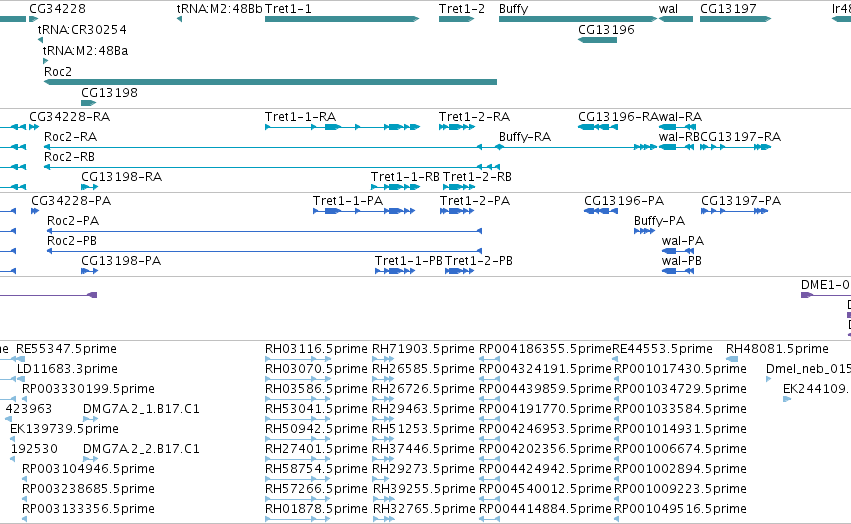The width and height of the screenshot is (851, 524).
Task: Click the Roc2-PA protein line
Action: pyautogui.click(x=264, y=231)
